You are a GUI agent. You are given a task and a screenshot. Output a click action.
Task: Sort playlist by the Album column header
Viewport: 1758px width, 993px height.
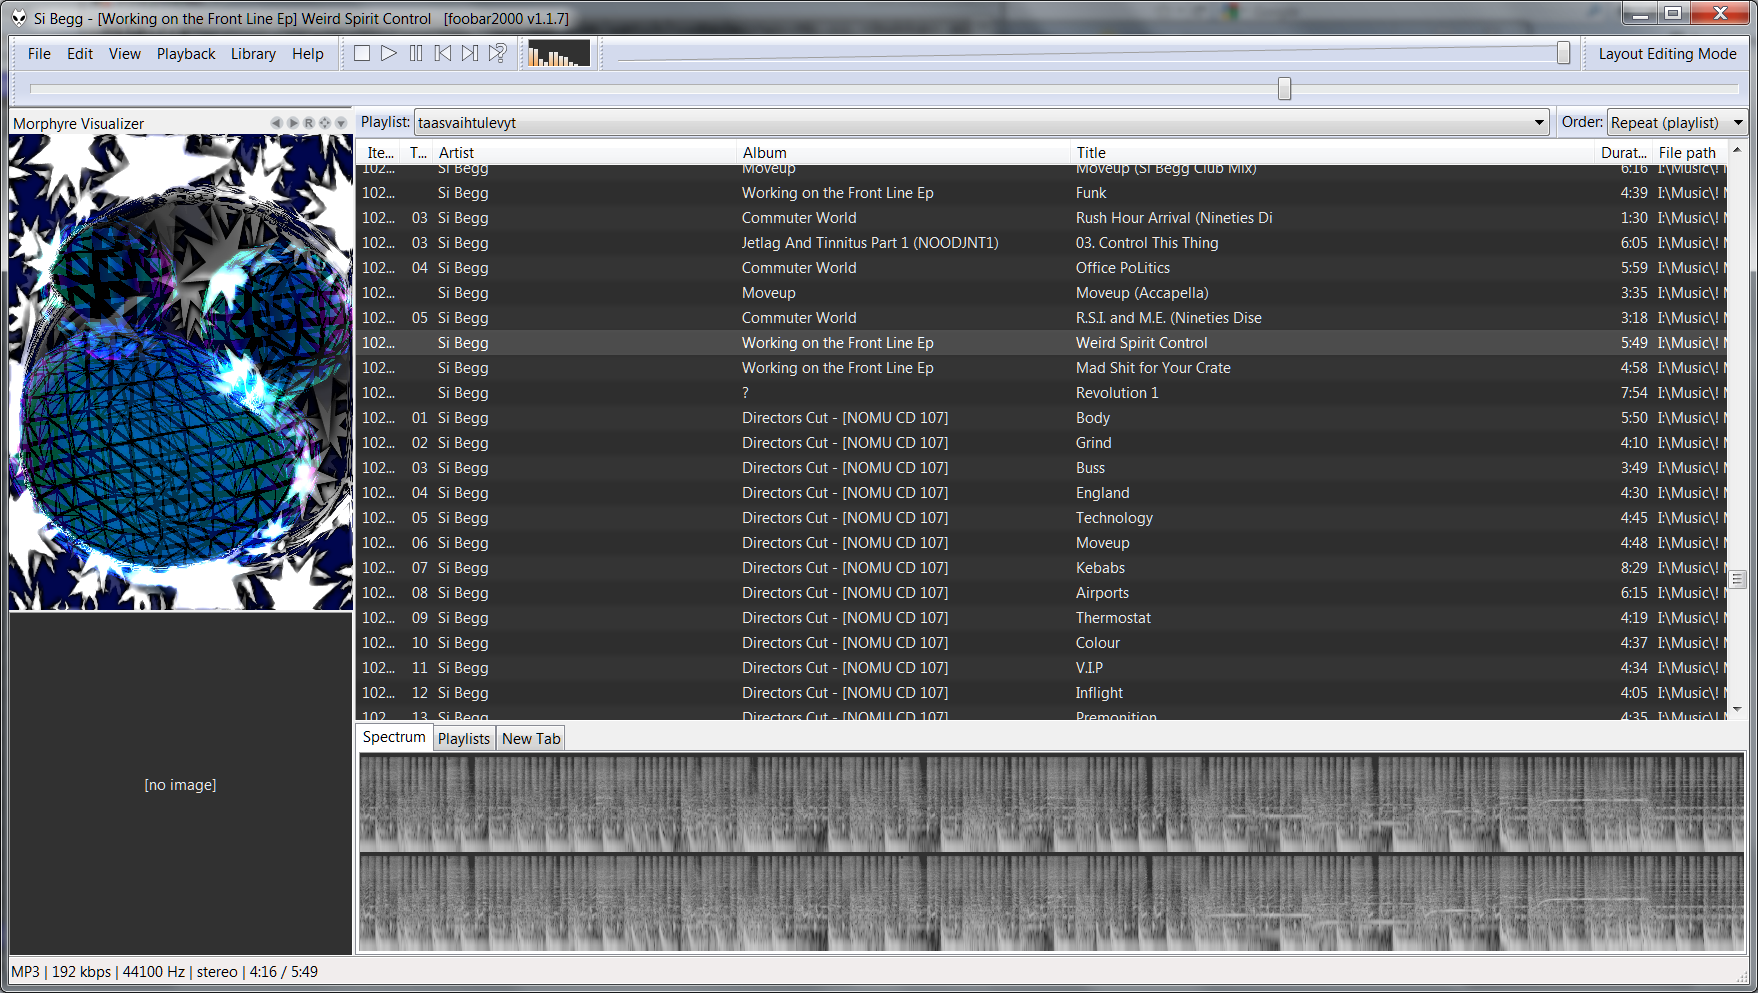765,153
